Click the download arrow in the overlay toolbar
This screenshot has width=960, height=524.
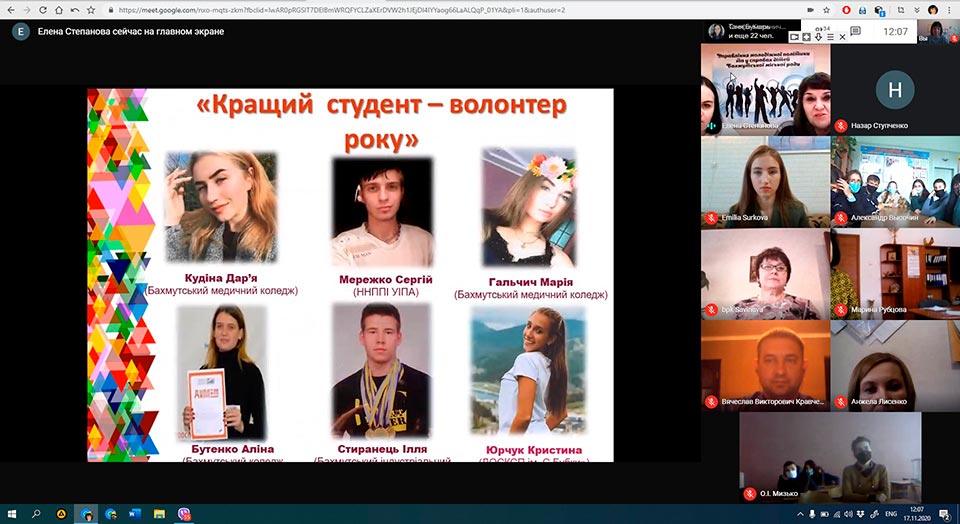click(818, 37)
